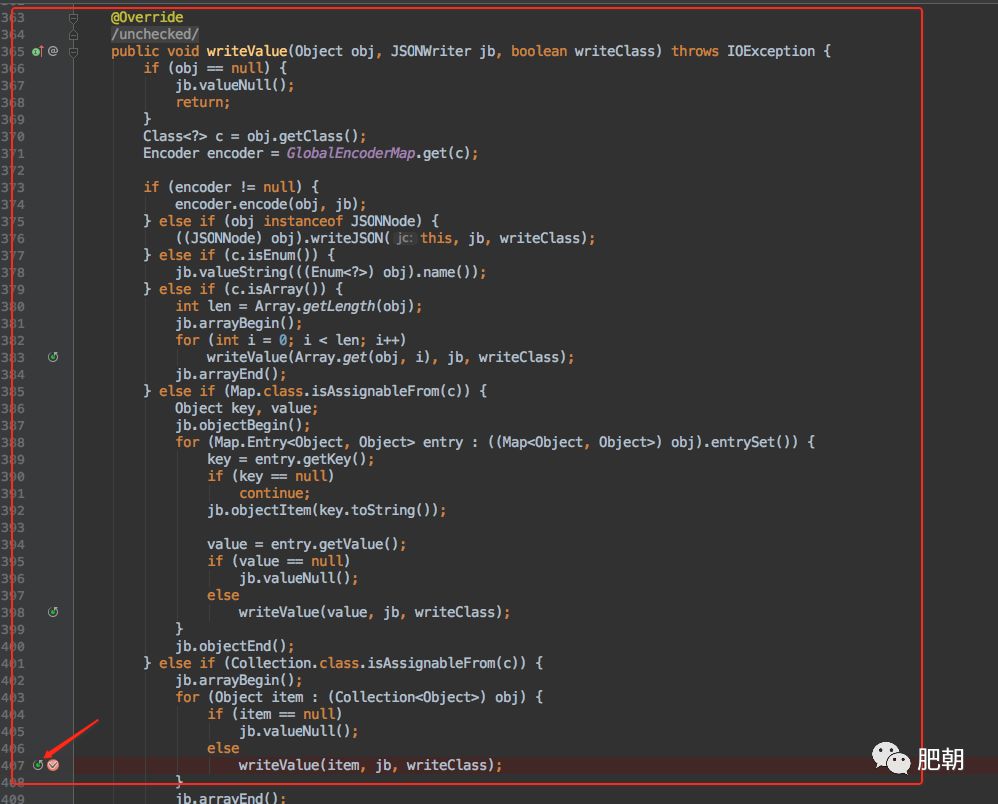Click the pink breakpoint check icon on line 407
998x804 pixels.
point(52,764)
